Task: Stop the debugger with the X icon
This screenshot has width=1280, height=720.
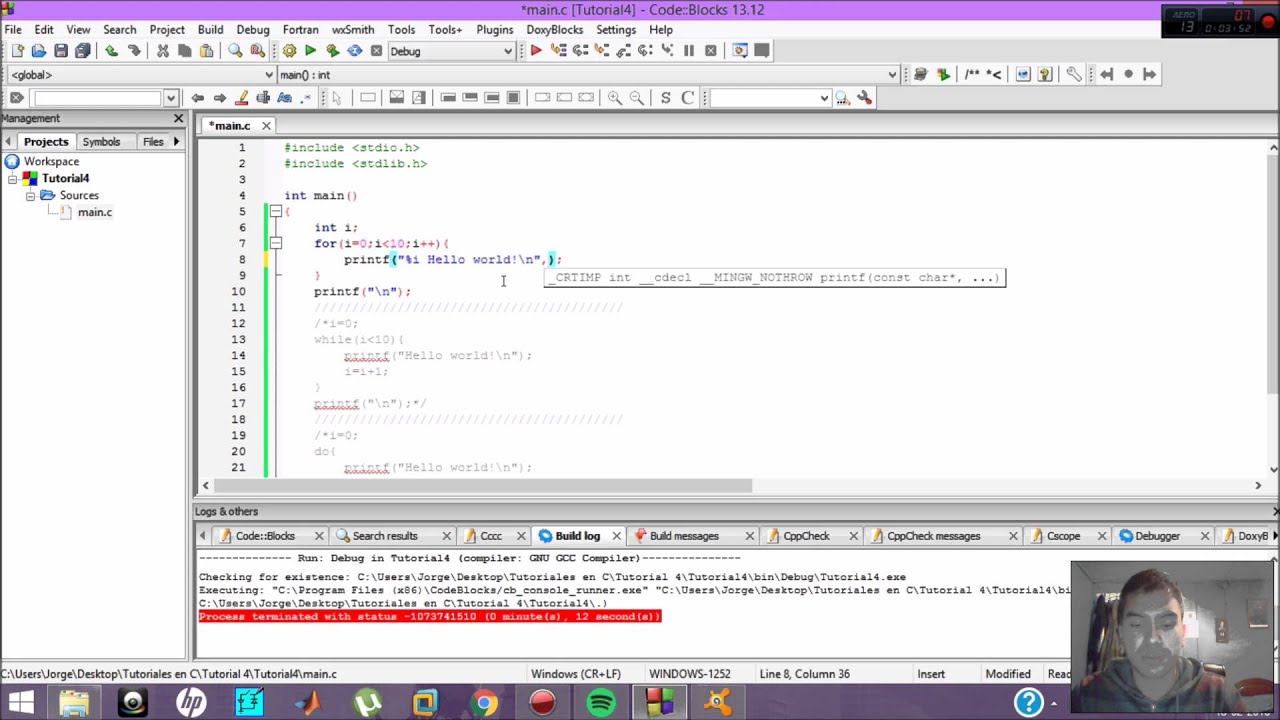Action: (711, 51)
